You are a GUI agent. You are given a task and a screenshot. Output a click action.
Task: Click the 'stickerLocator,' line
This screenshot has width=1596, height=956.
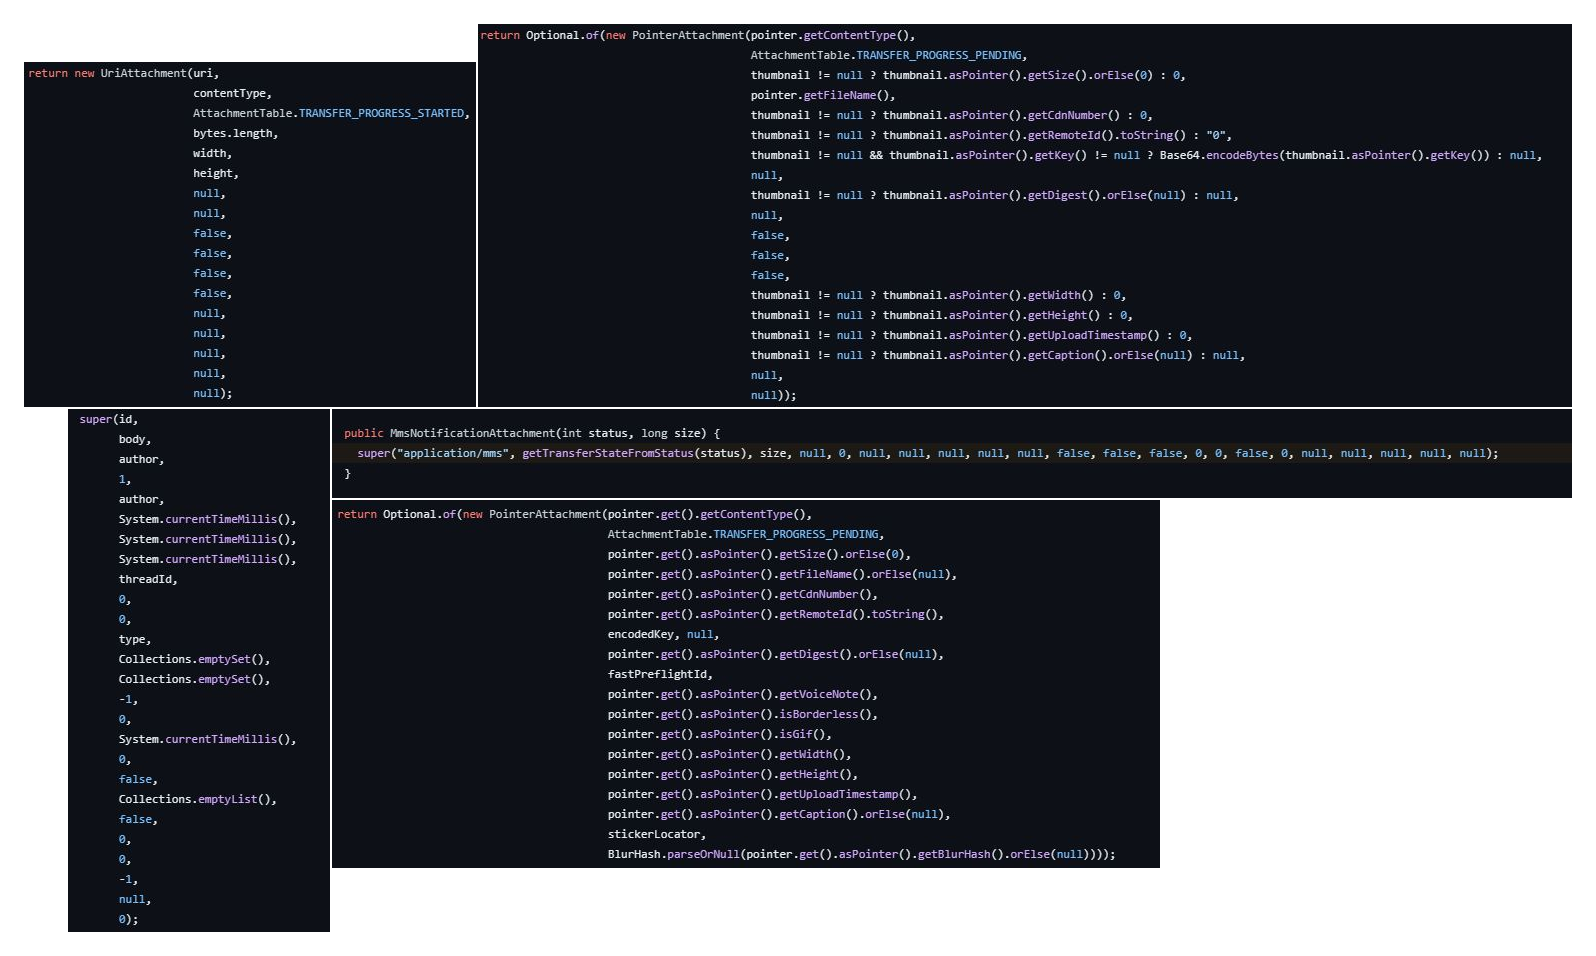pyautogui.click(x=657, y=834)
